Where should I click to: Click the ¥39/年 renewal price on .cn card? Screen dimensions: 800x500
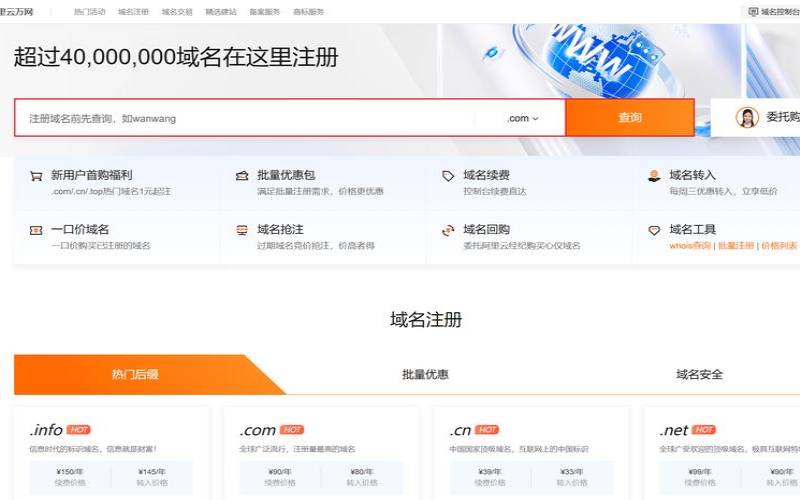click(x=490, y=472)
